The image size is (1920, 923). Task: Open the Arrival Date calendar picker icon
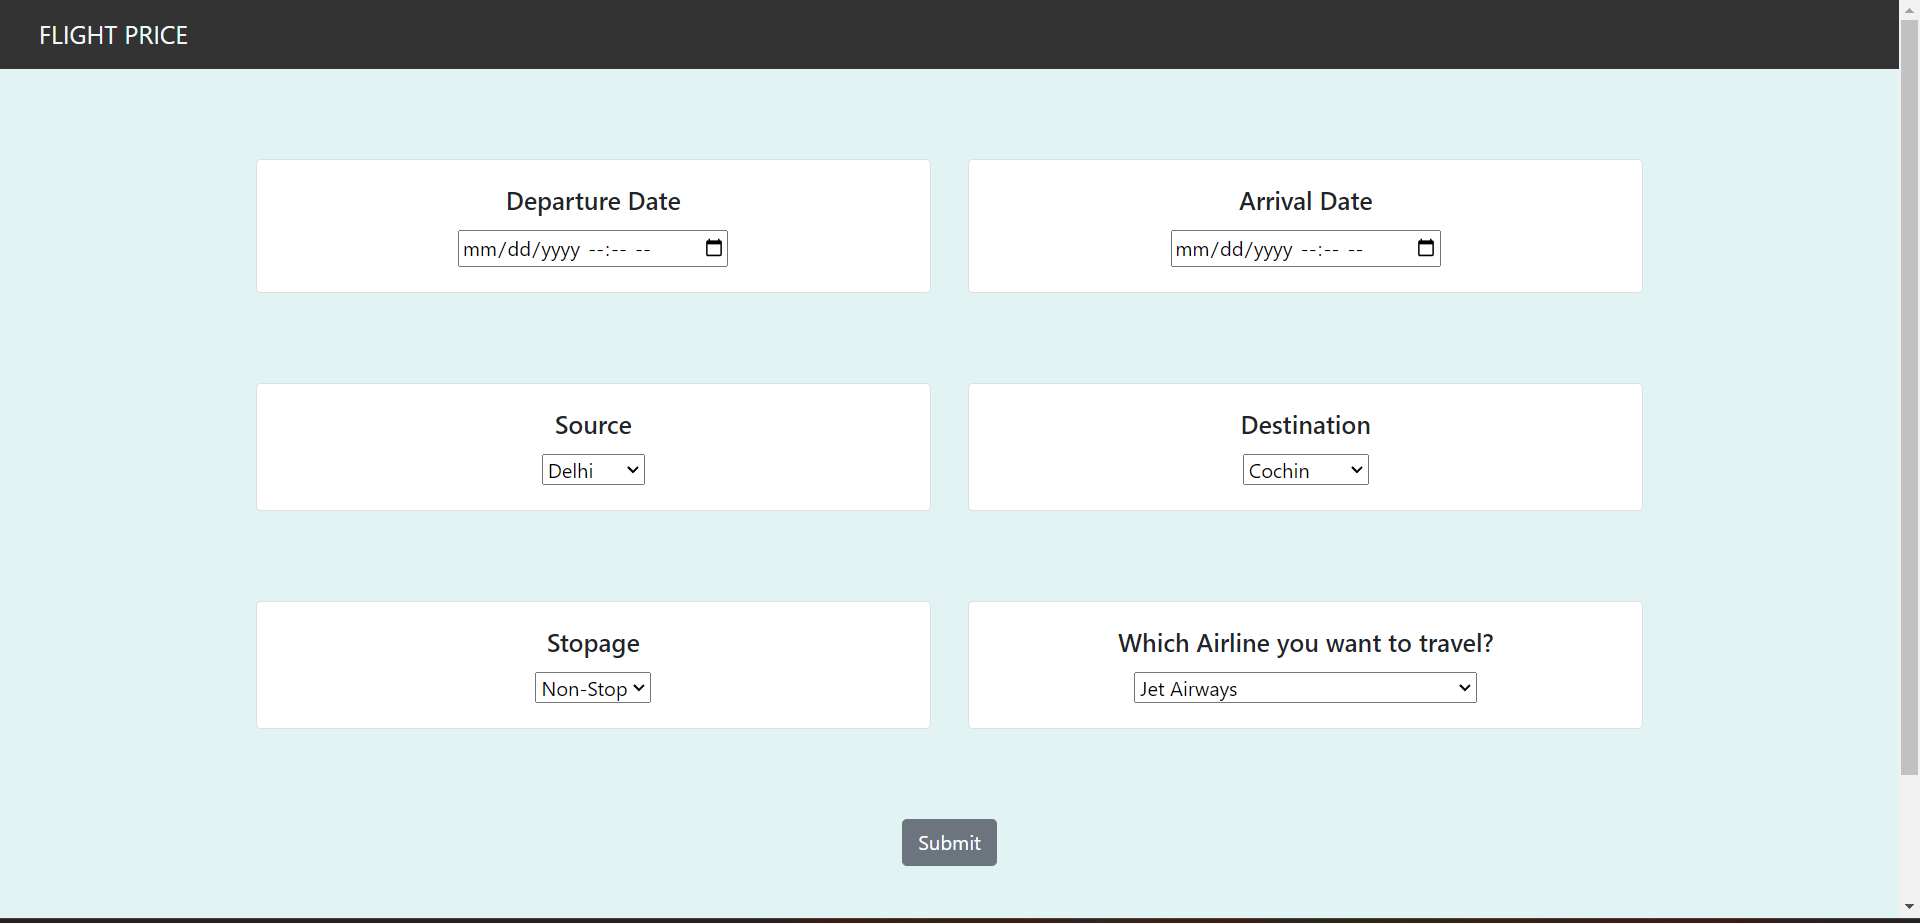(1426, 248)
